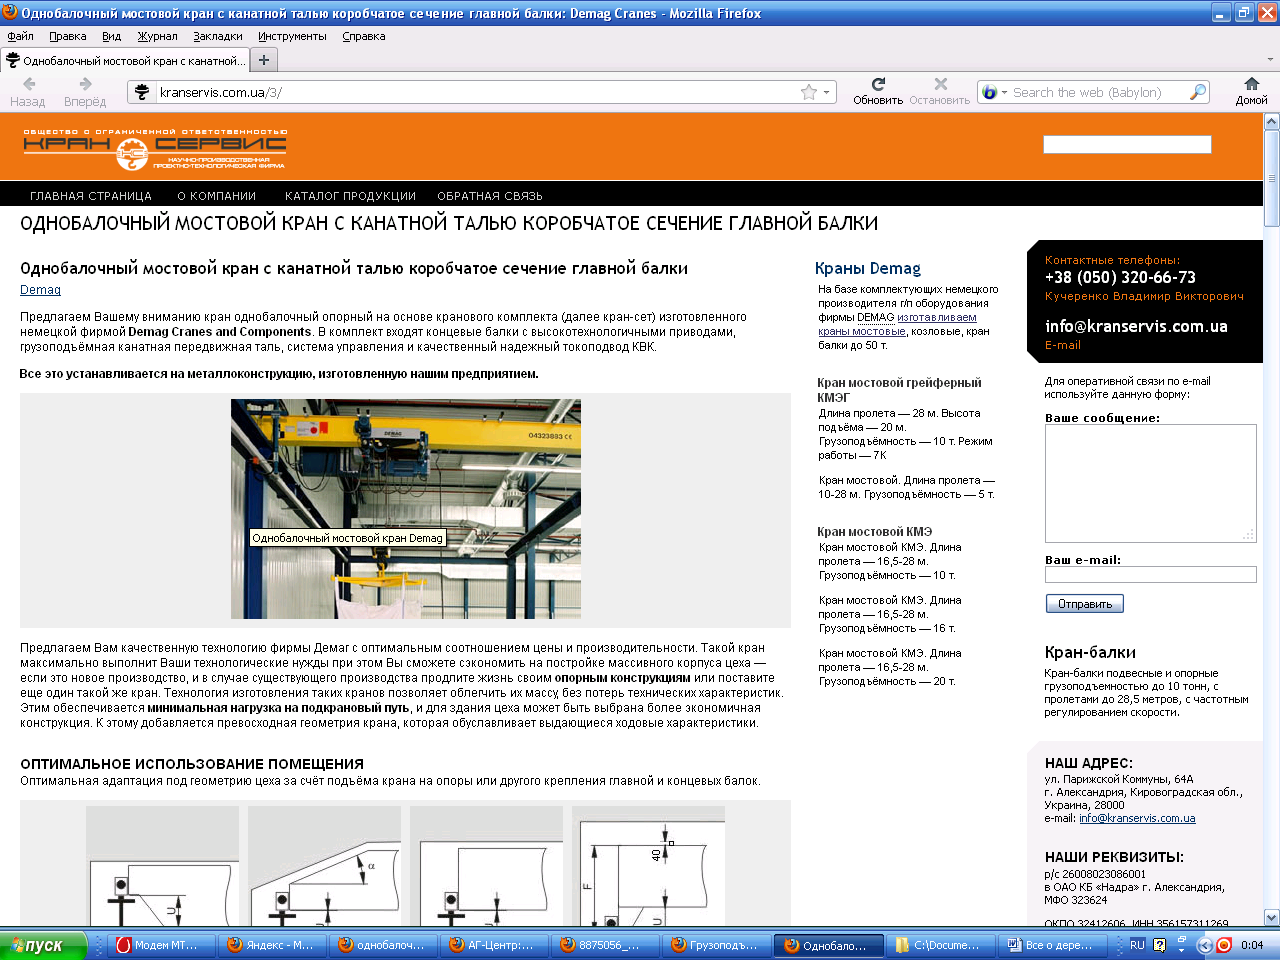
Task: Click the Остановить stop loading icon
Action: tap(940, 84)
